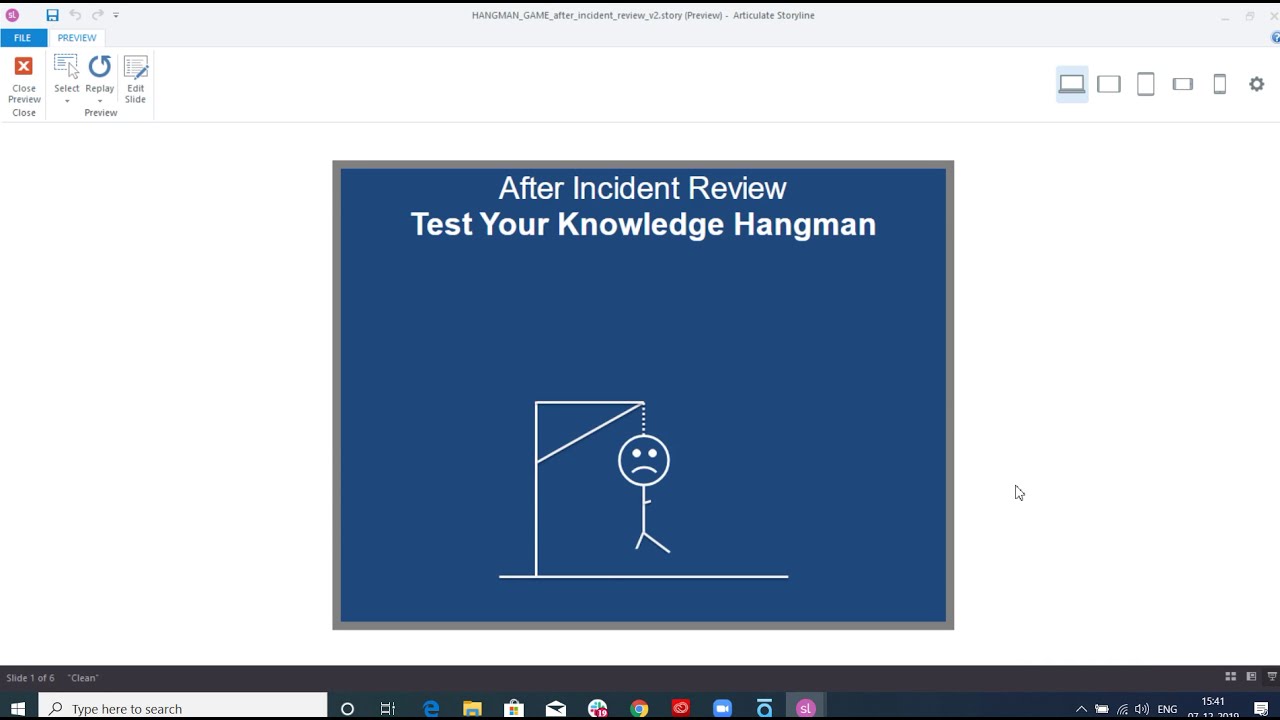1280x720 pixels.
Task: Open the FILE menu tab
Action: [22, 38]
